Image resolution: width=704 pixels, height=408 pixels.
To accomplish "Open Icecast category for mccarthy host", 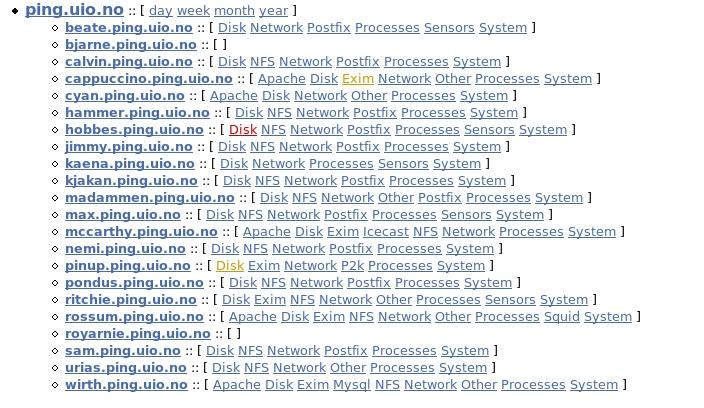I will tap(385, 232).
